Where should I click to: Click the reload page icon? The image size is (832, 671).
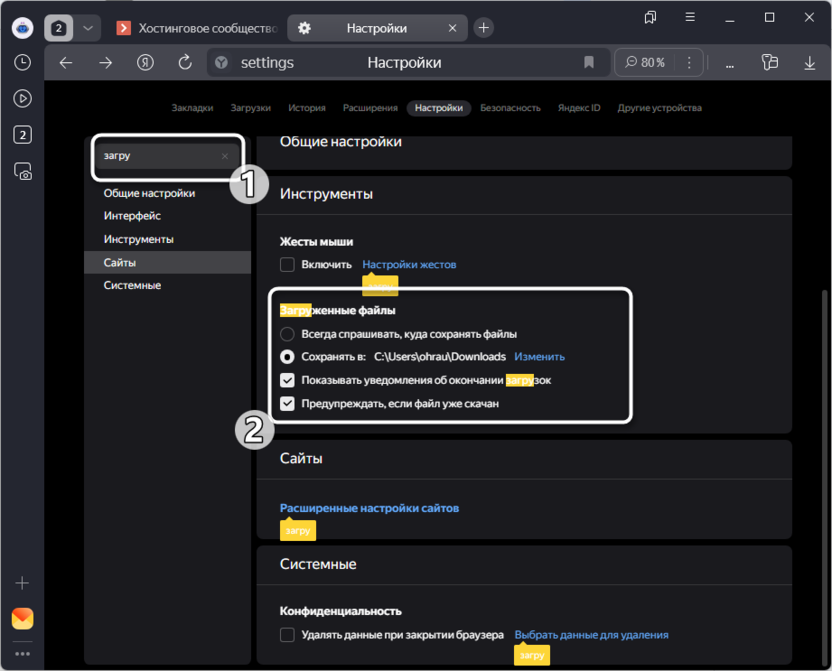point(185,63)
